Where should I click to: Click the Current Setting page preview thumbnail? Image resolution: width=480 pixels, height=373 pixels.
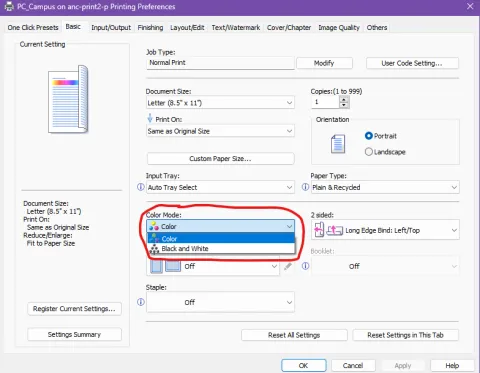tap(69, 99)
